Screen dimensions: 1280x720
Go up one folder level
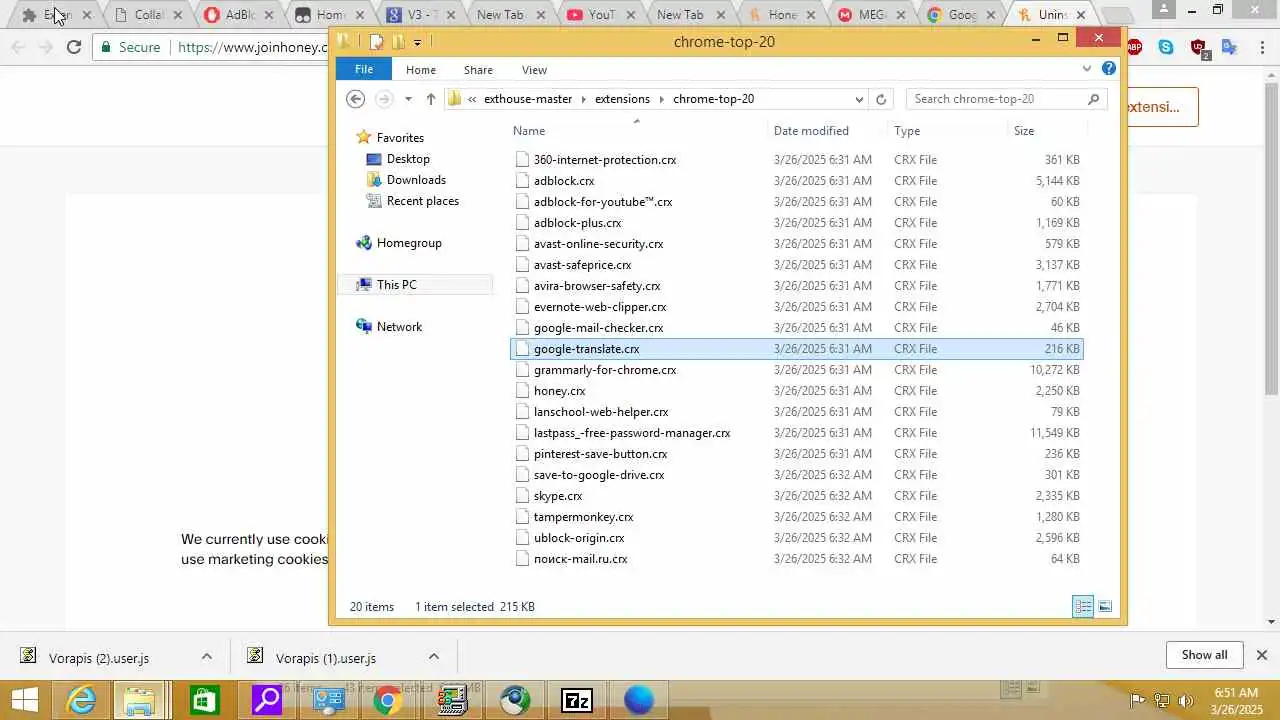(431, 99)
